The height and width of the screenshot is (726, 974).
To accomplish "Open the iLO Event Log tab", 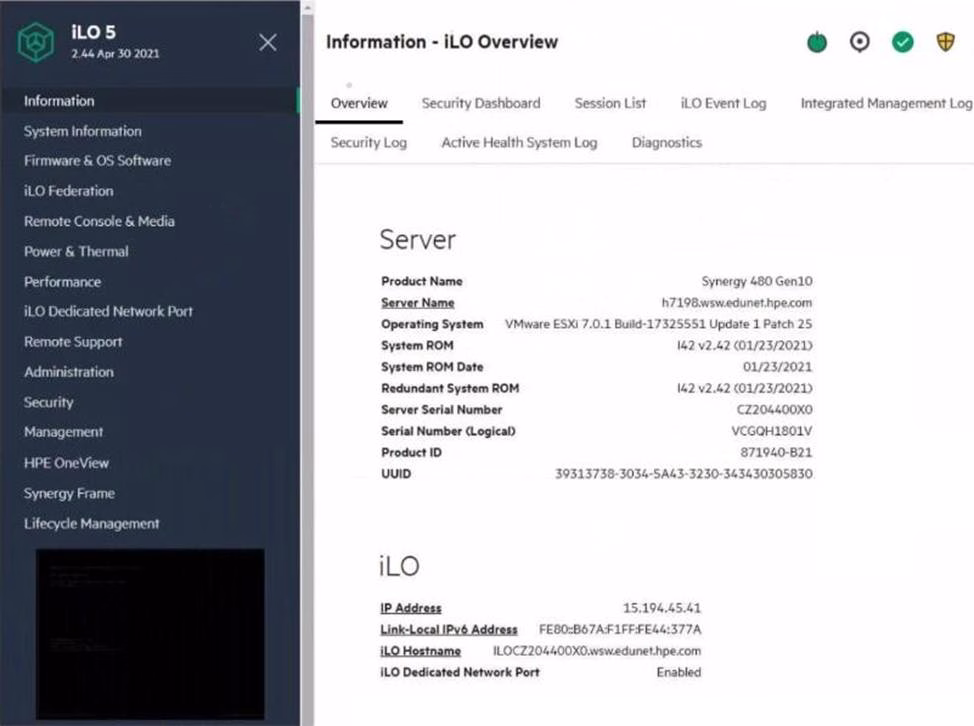I will [x=723, y=103].
